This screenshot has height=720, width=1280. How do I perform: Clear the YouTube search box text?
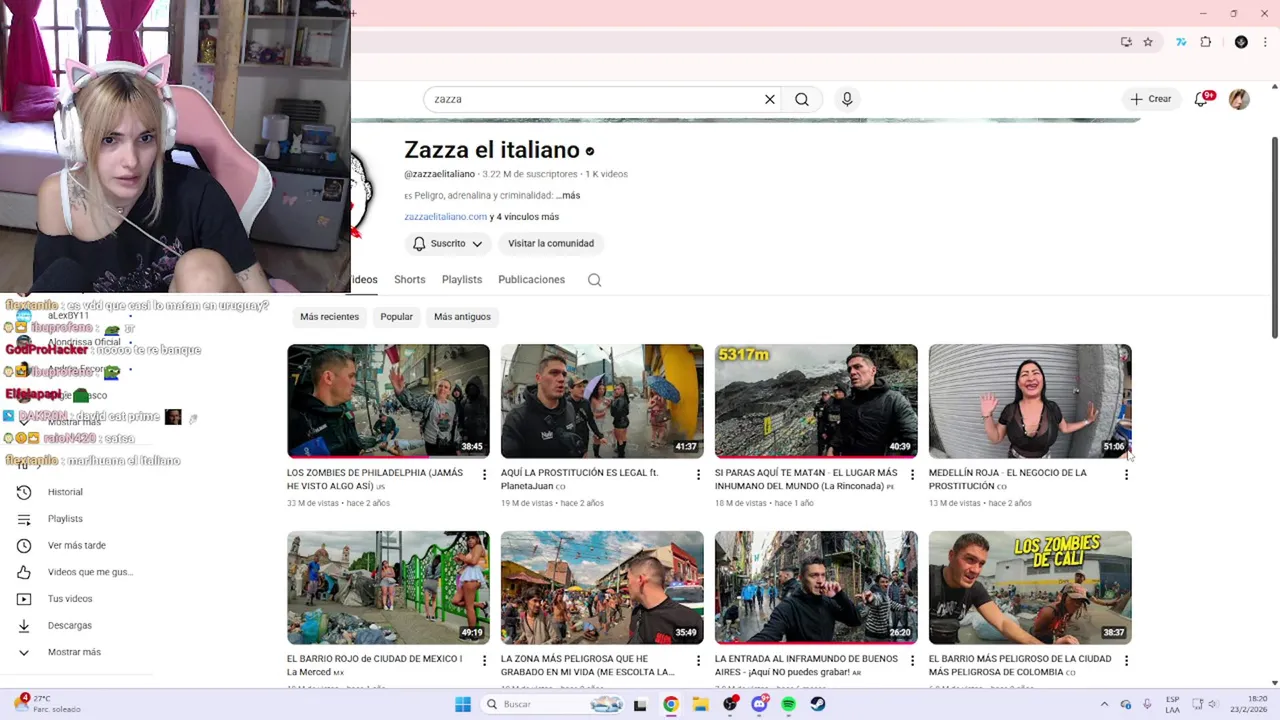770,99
